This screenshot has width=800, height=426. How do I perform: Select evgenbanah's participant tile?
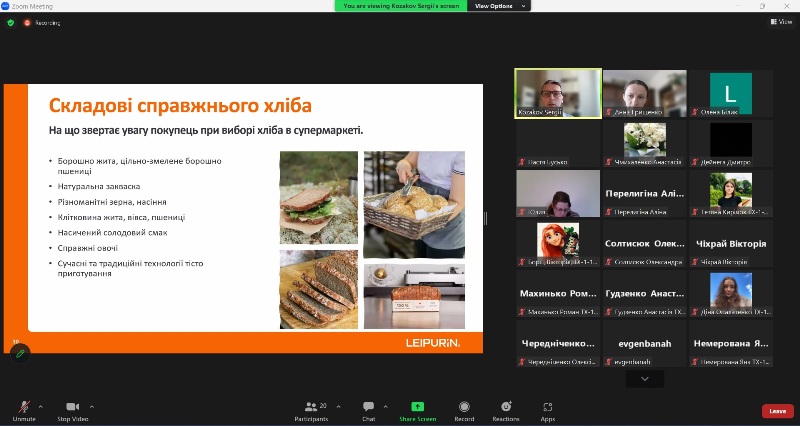[645, 343]
